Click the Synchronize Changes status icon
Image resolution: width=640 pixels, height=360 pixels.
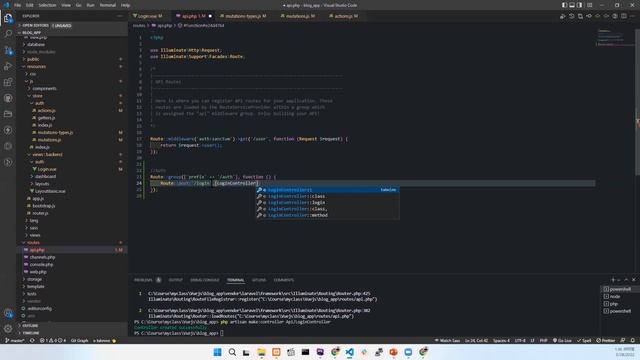[32, 340]
